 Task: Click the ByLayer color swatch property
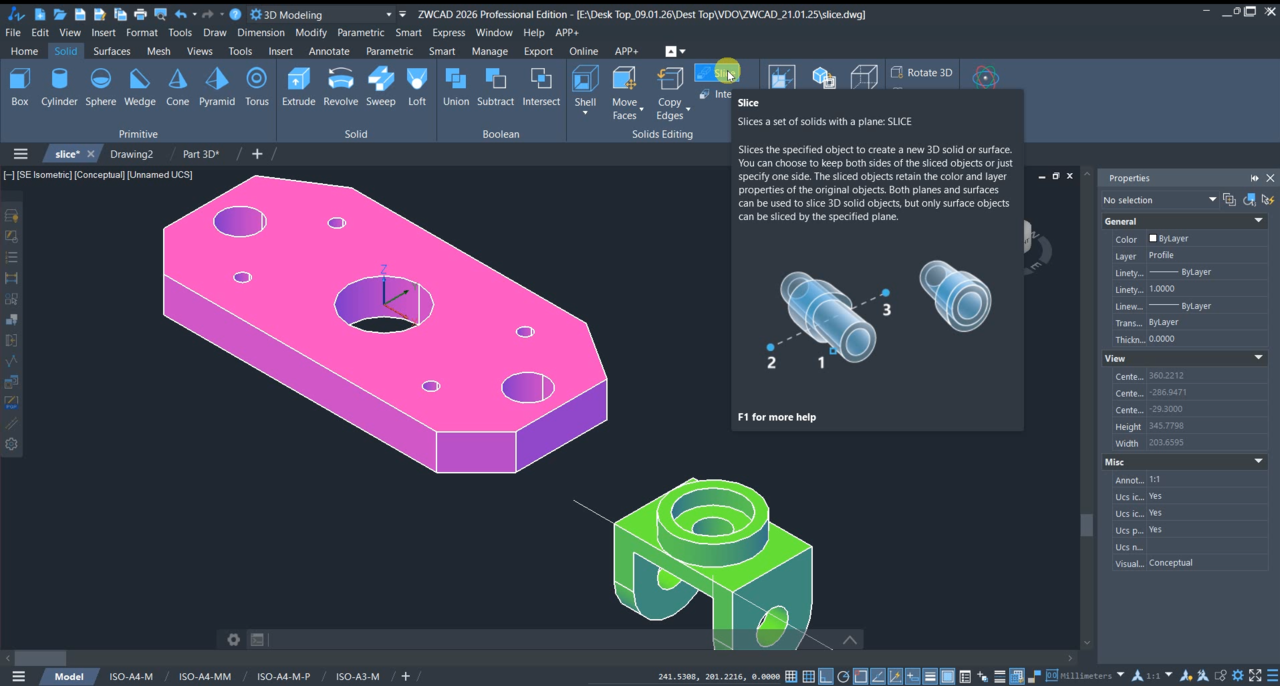[x=1153, y=239]
